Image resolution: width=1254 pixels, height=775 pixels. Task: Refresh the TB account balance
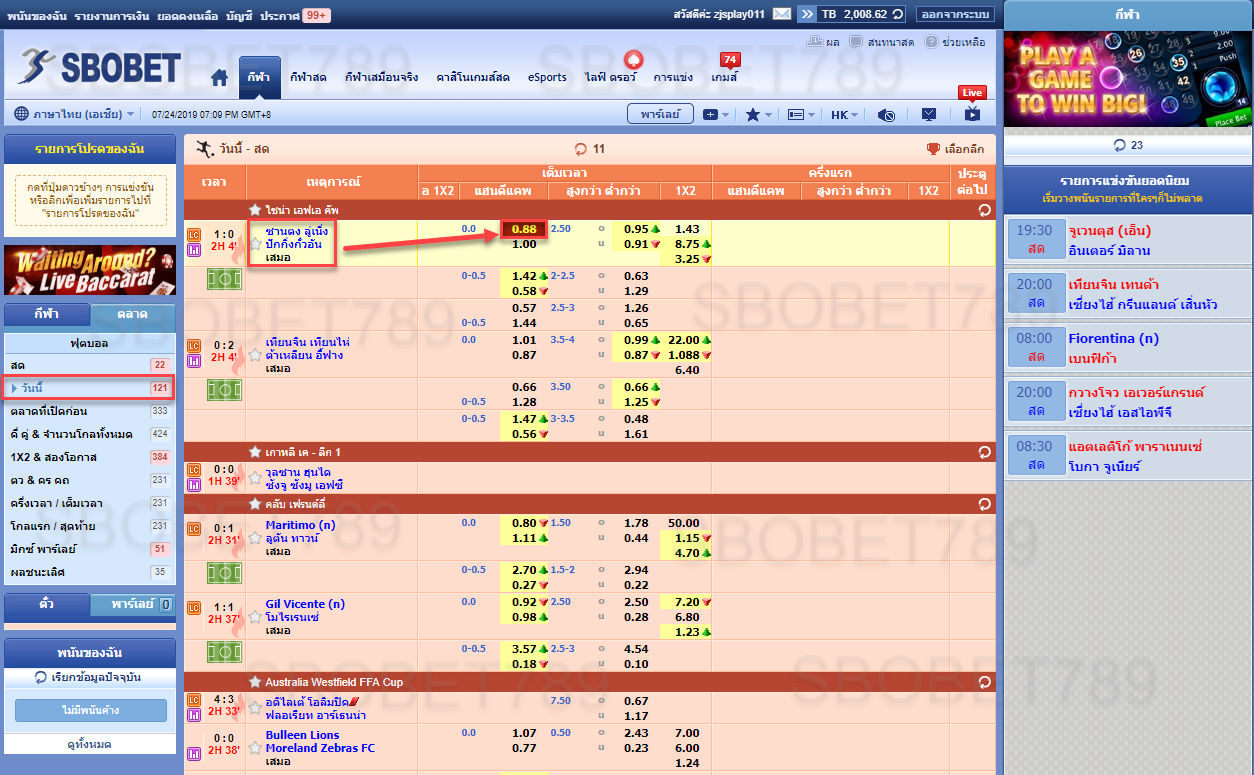click(898, 14)
